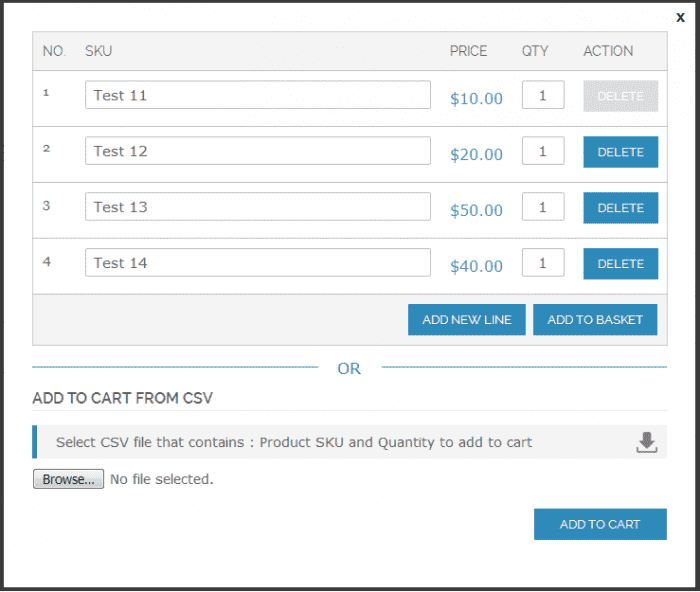This screenshot has height=592, width=700.
Task: Focus the SKU field containing Test 14
Action: pyautogui.click(x=257, y=263)
